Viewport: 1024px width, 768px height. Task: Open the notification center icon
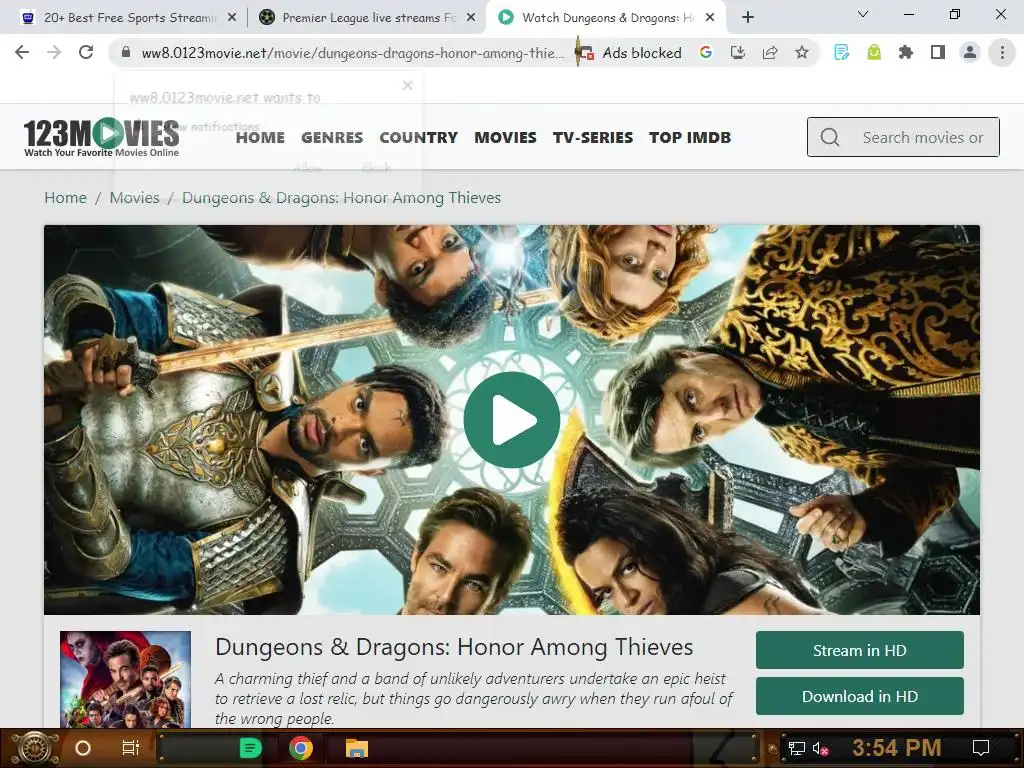pyautogui.click(x=981, y=748)
